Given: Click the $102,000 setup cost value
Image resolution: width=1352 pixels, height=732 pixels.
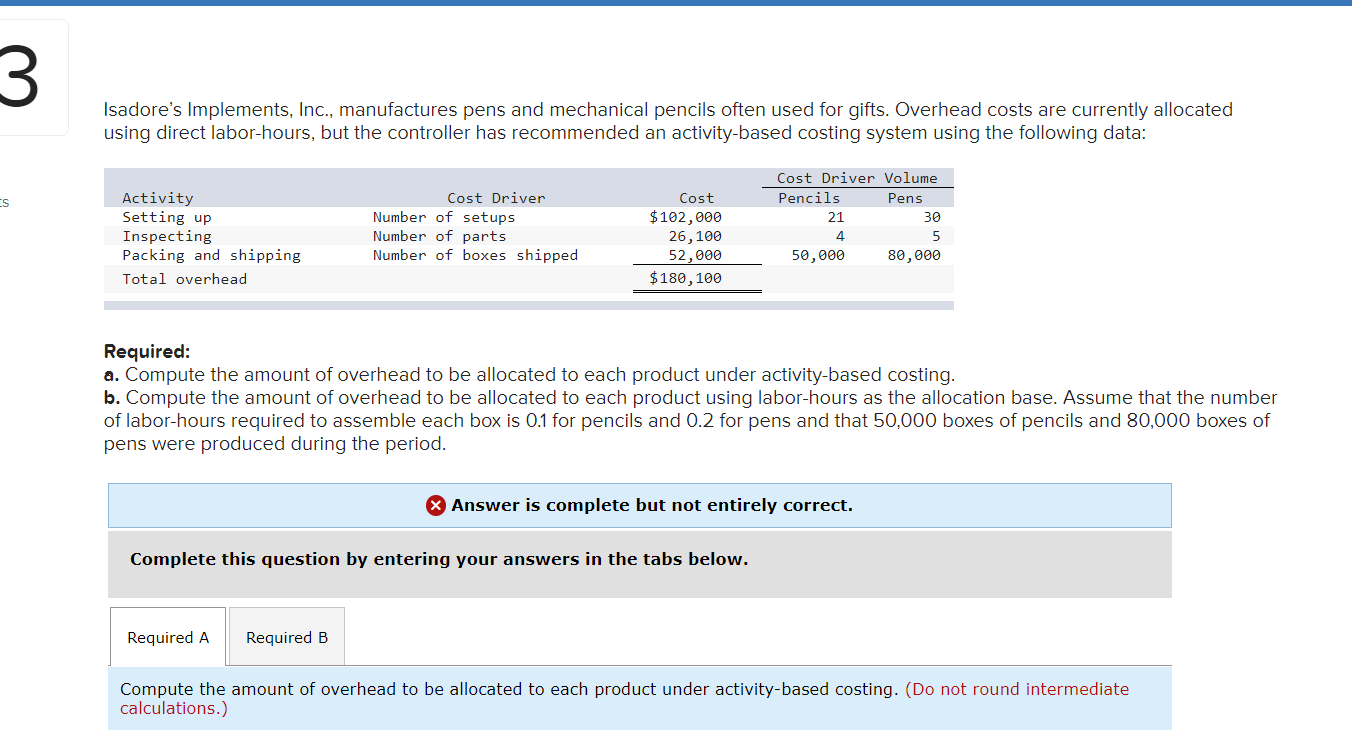Looking at the screenshot, I should pos(685,217).
